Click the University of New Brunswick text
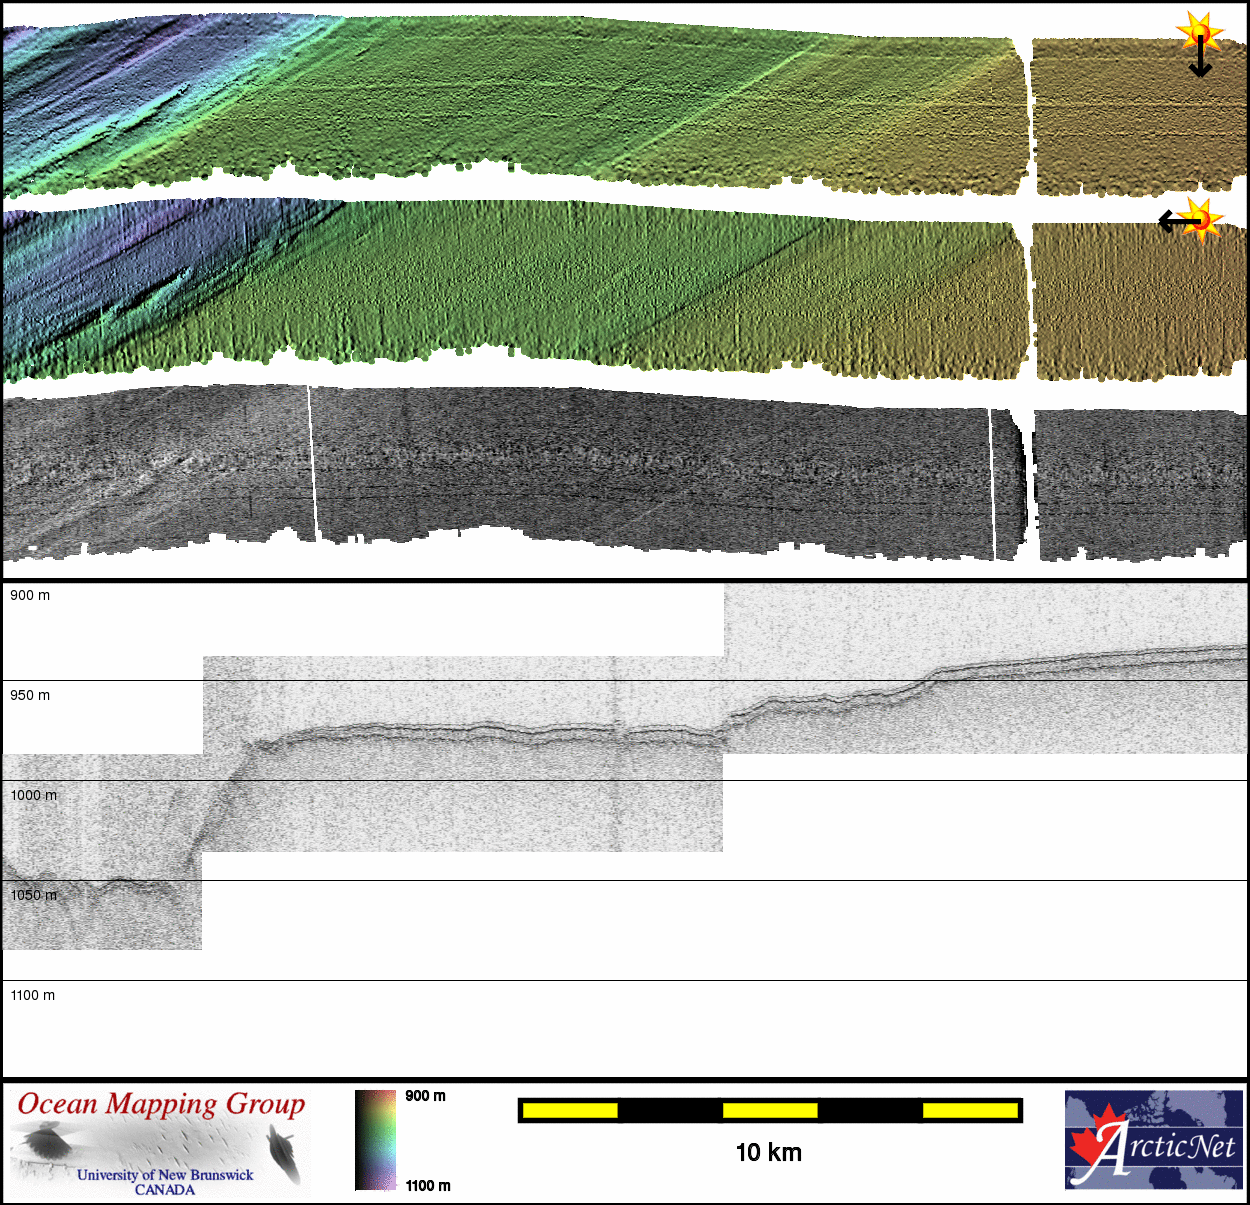Viewport: 1250px width, 1205px height. point(165,1175)
